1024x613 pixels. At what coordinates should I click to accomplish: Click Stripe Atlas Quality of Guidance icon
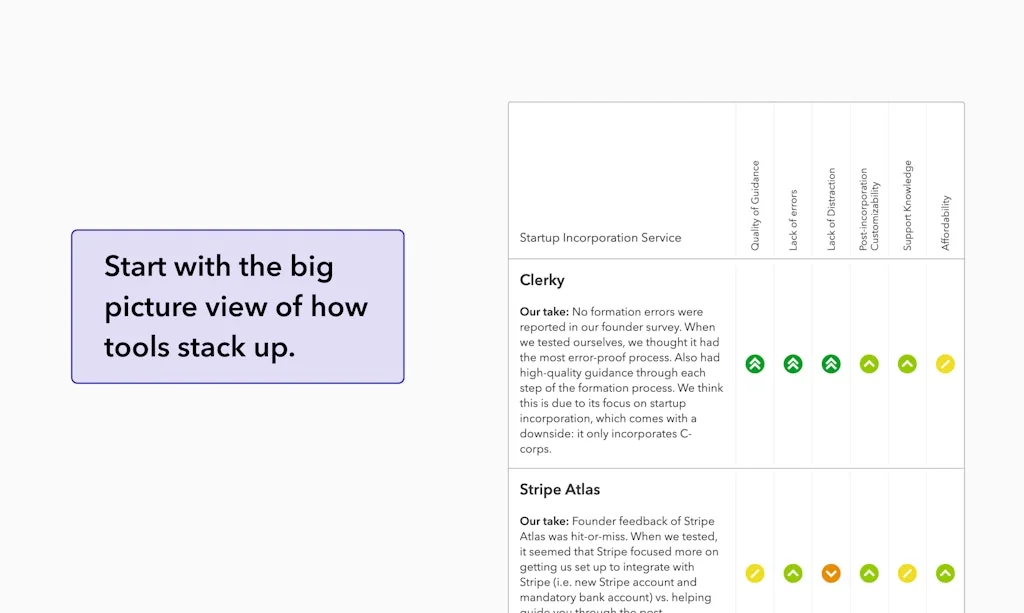coord(755,574)
